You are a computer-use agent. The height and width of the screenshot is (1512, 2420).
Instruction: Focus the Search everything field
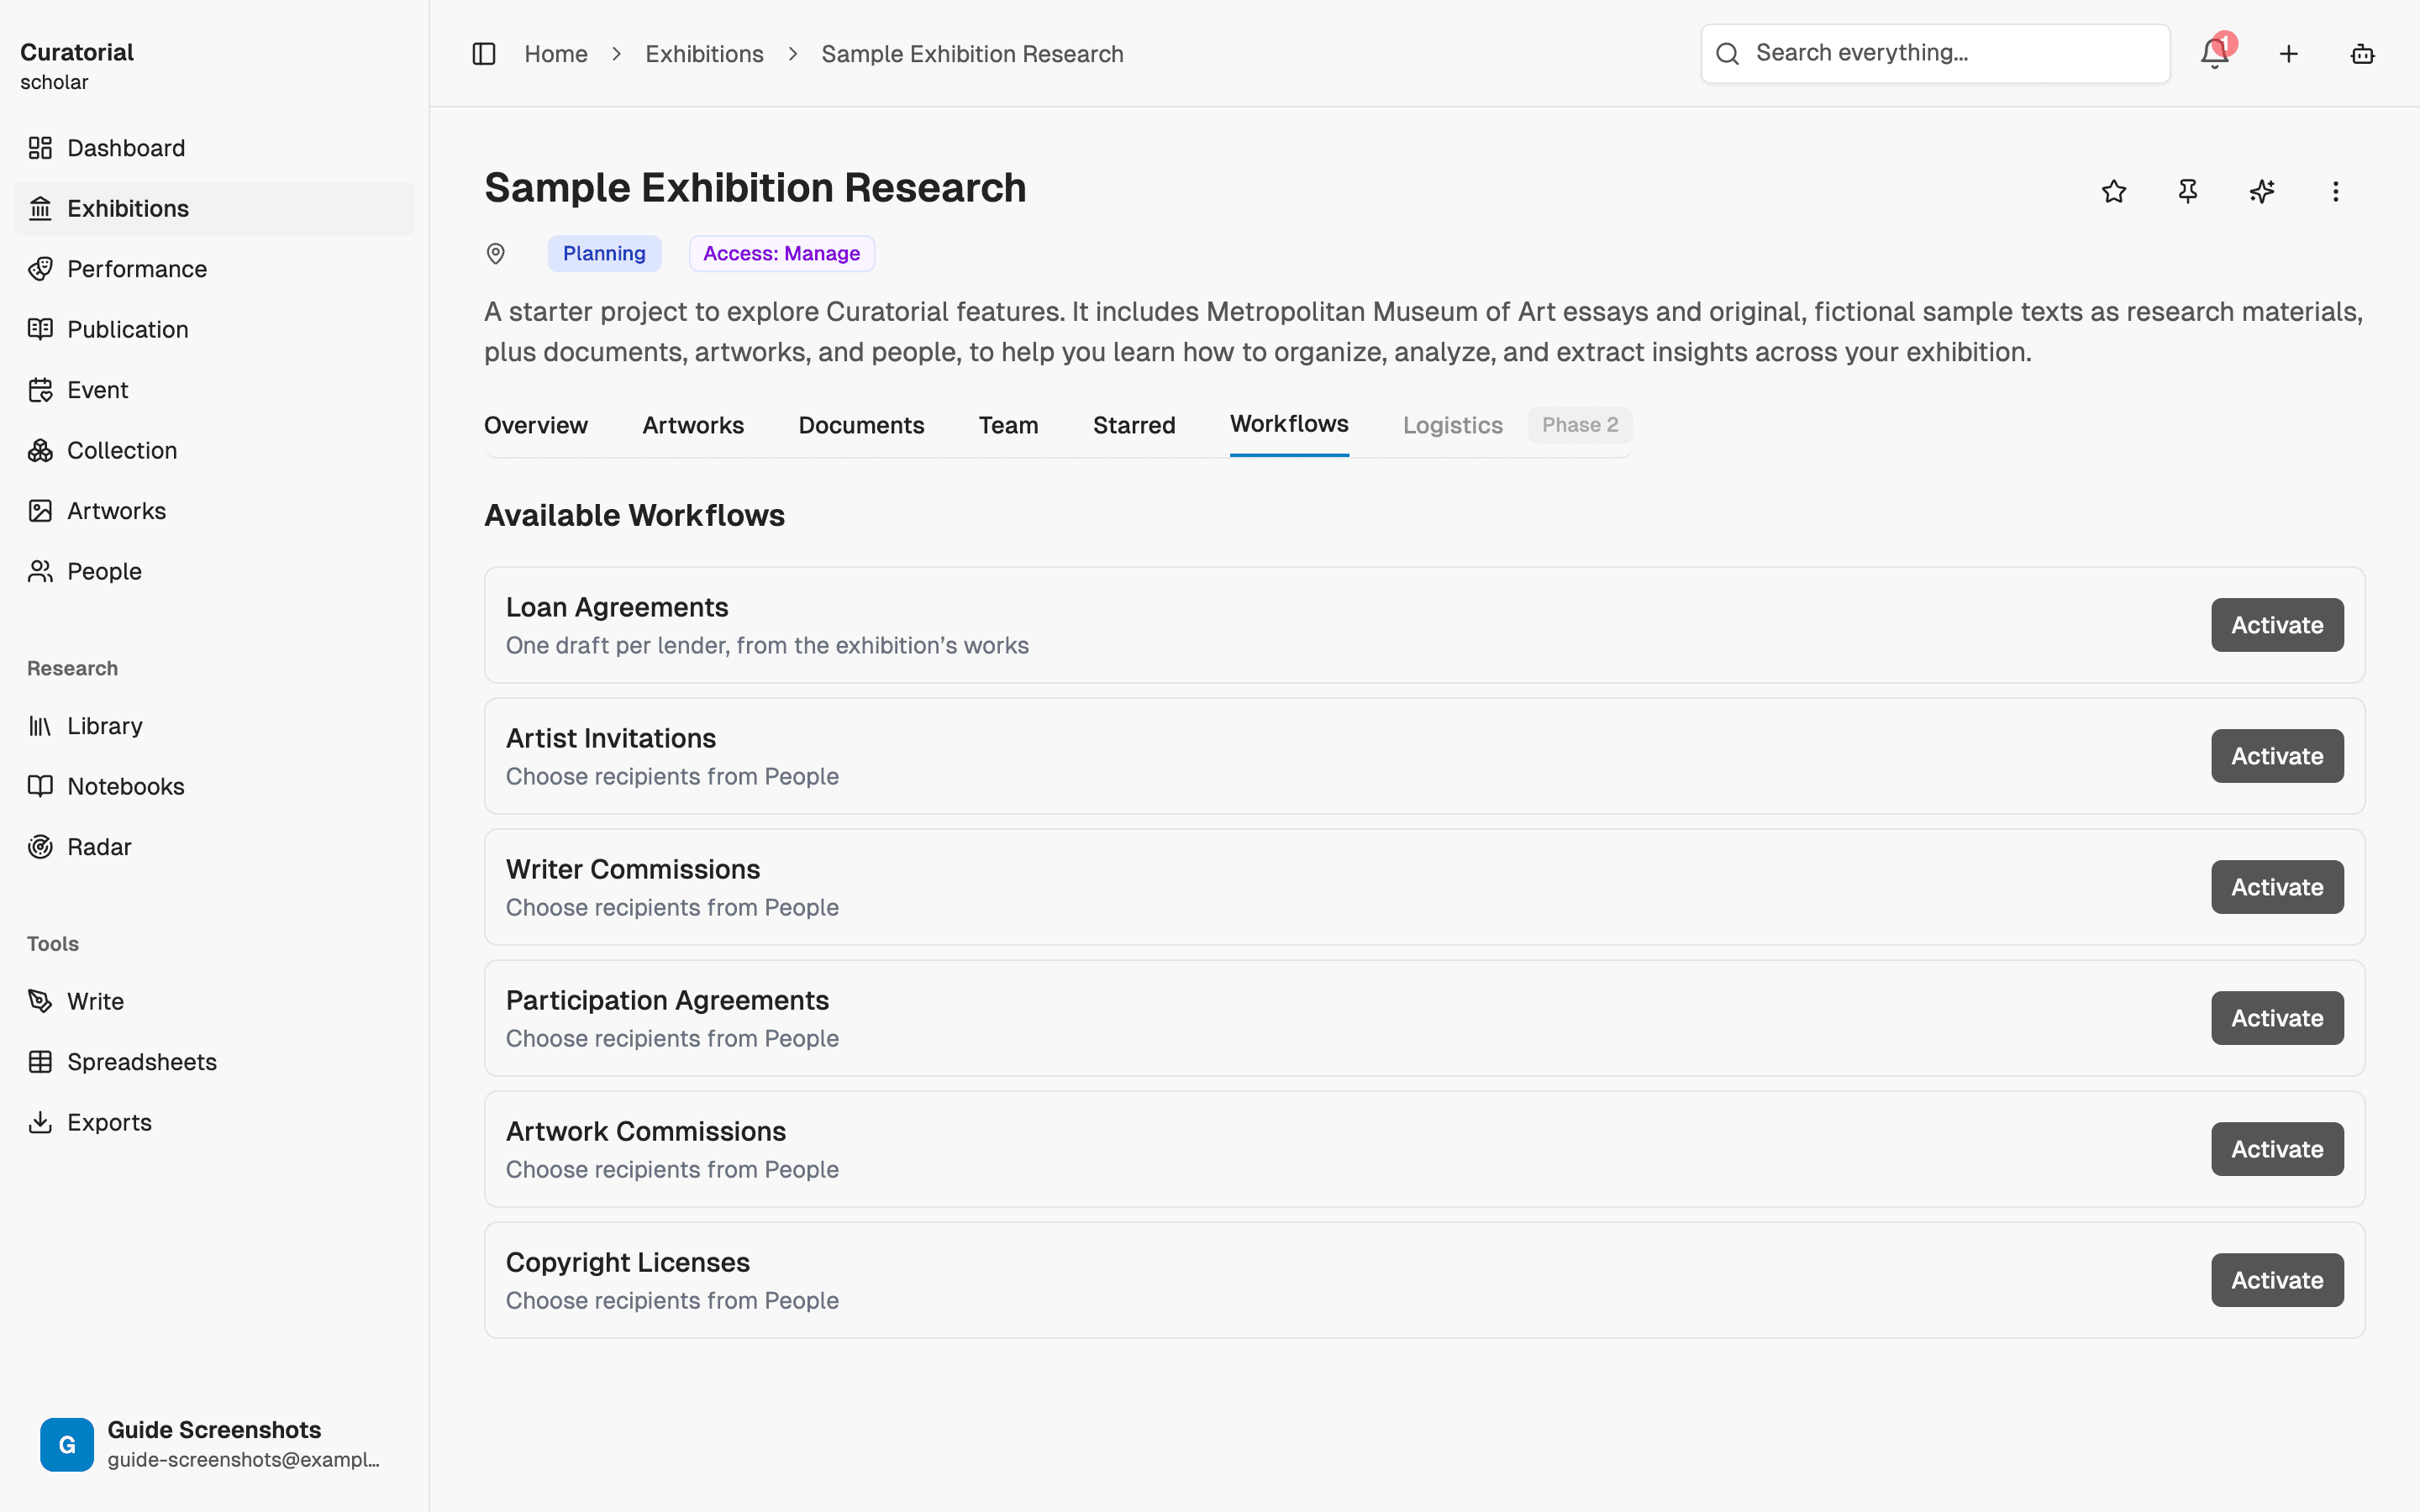tap(1935, 54)
